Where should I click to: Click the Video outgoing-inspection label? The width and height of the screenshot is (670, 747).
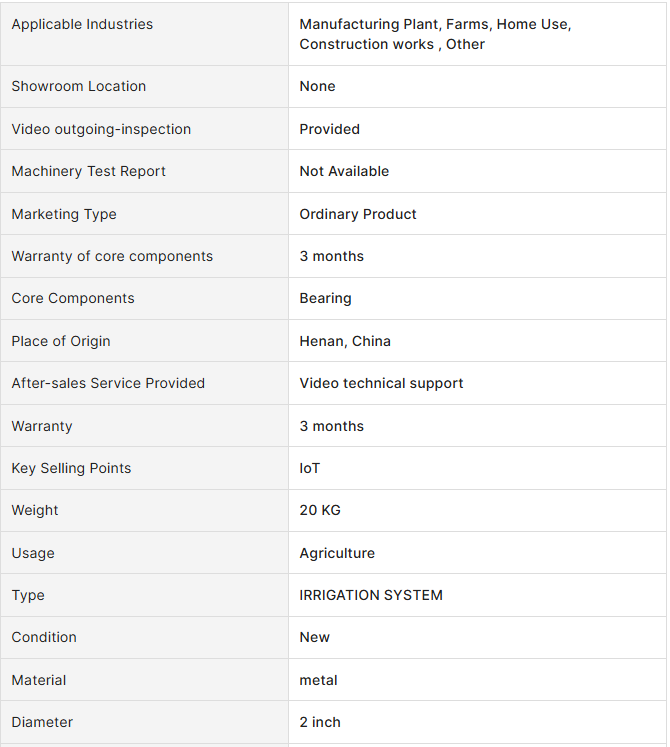pyautogui.click(x=101, y=129)
